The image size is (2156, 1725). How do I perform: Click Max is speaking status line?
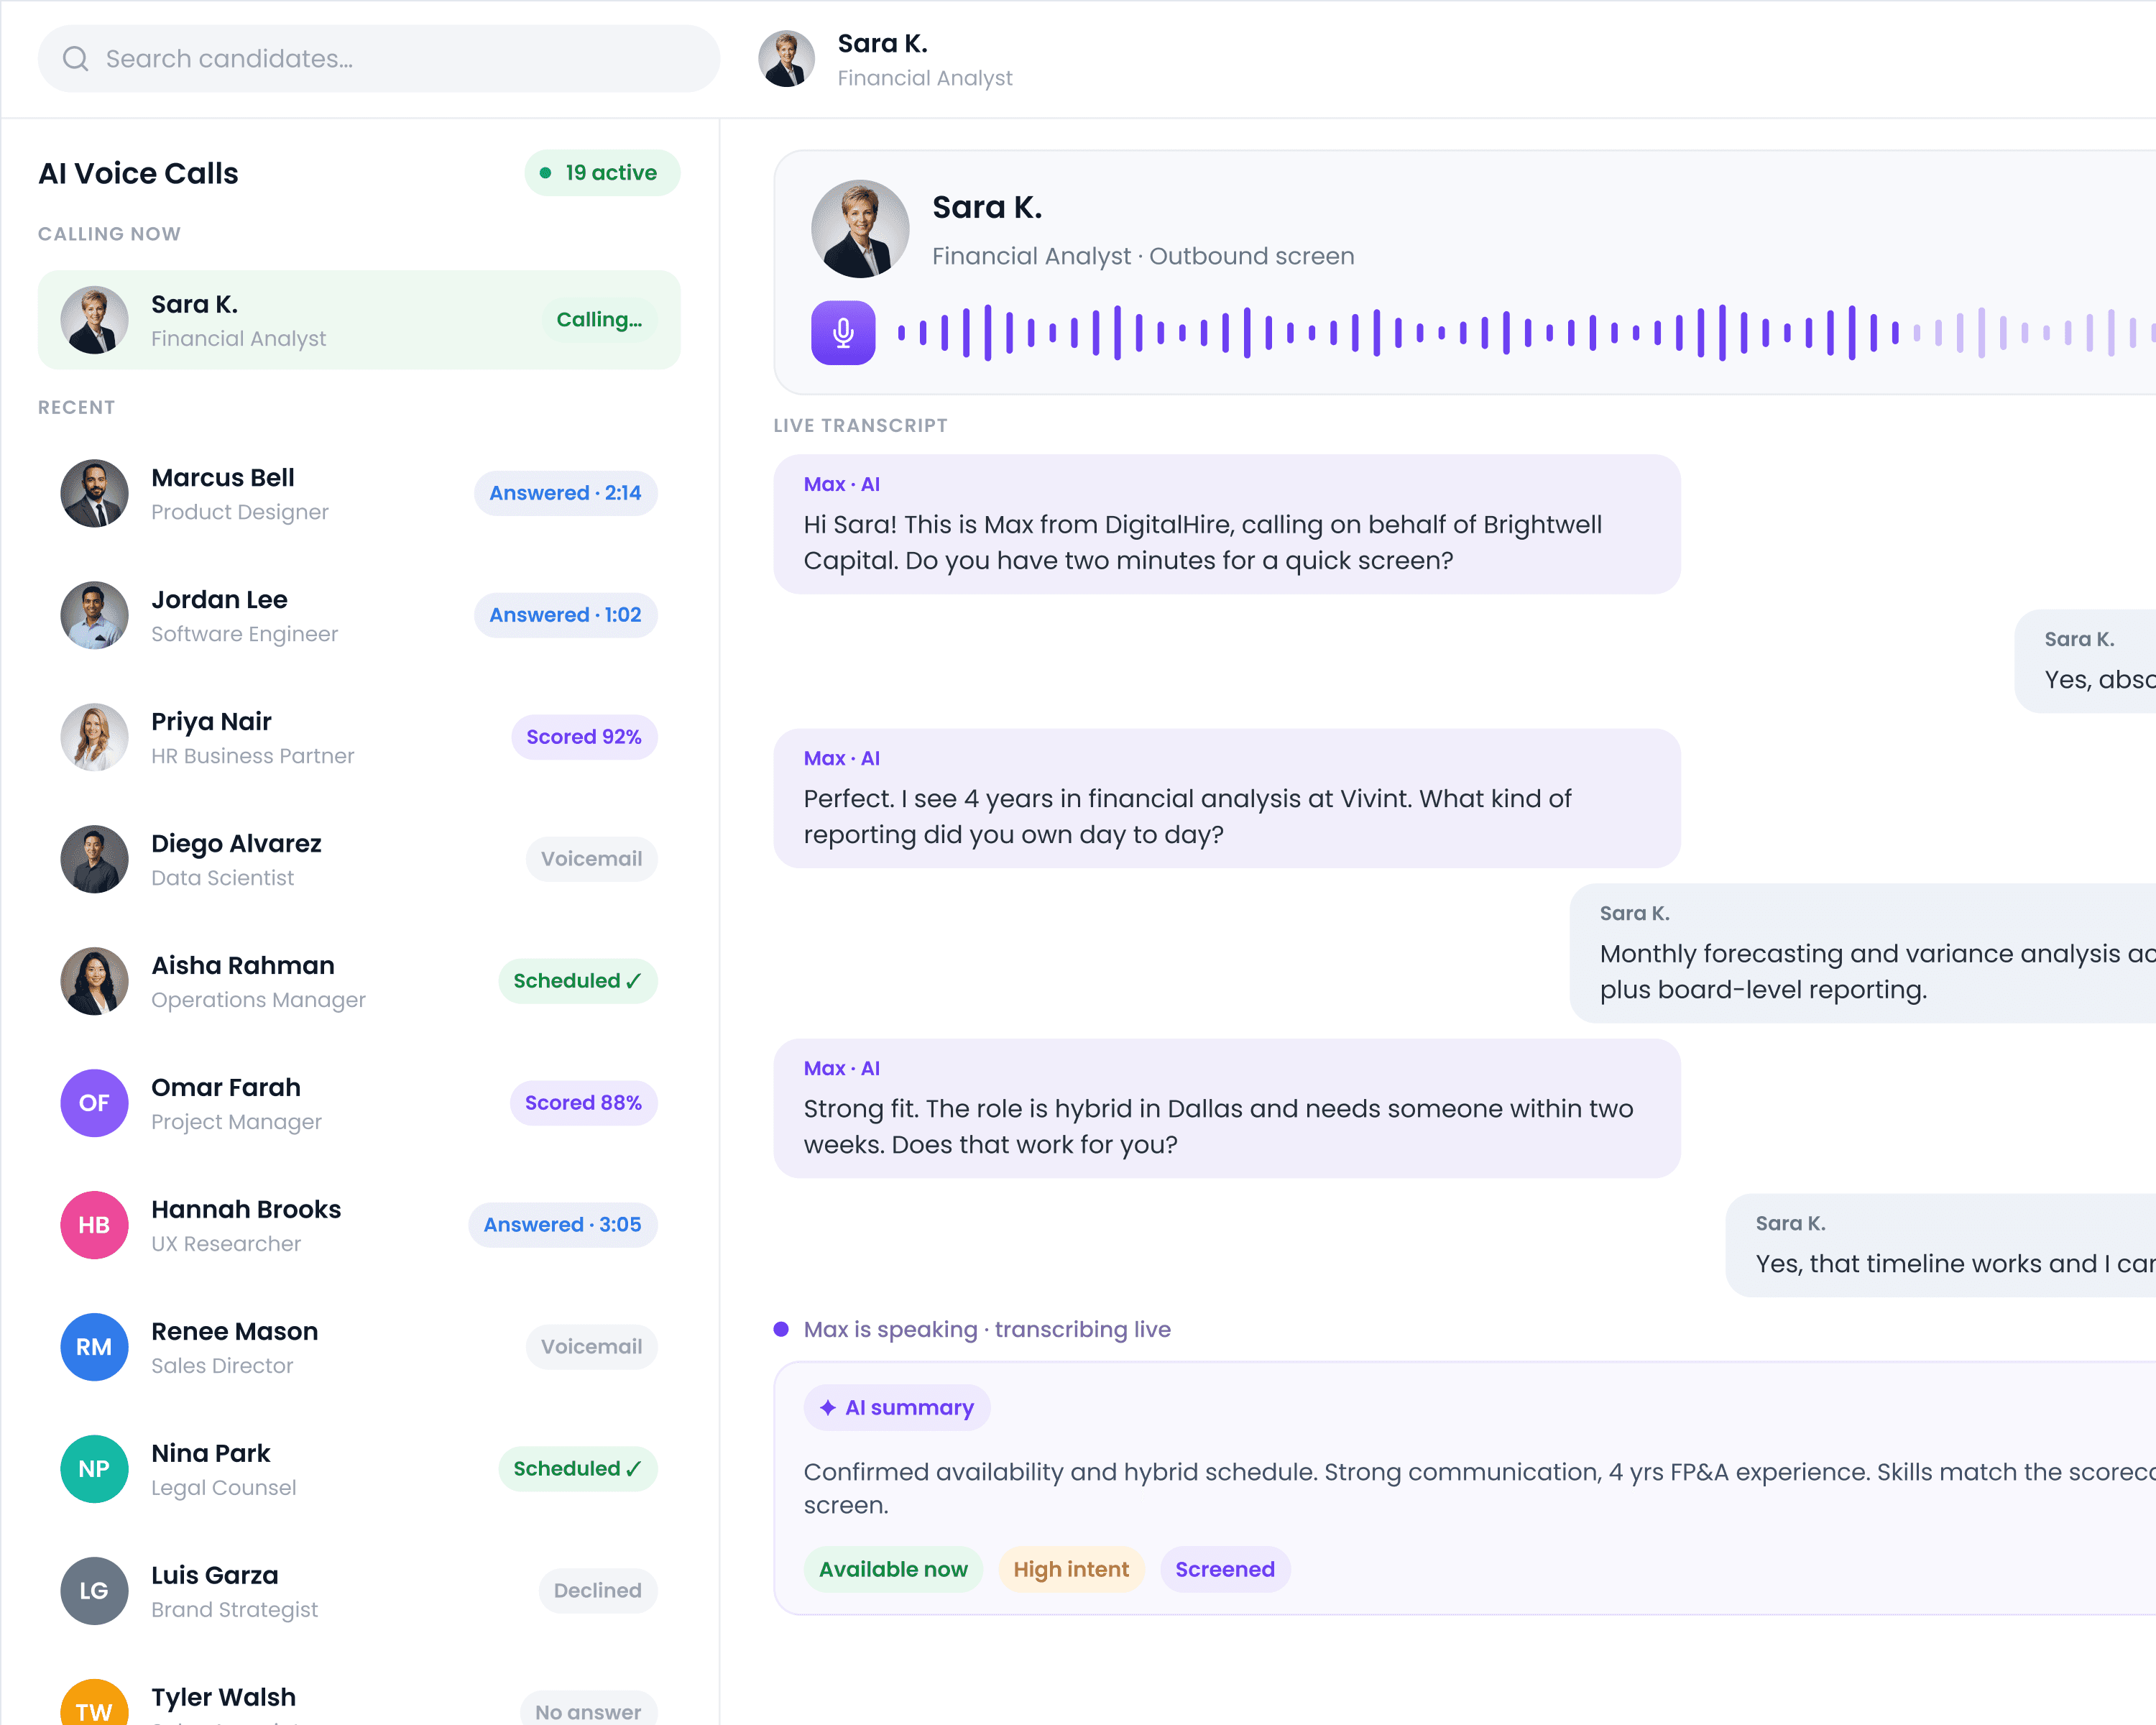(972, 1330)
